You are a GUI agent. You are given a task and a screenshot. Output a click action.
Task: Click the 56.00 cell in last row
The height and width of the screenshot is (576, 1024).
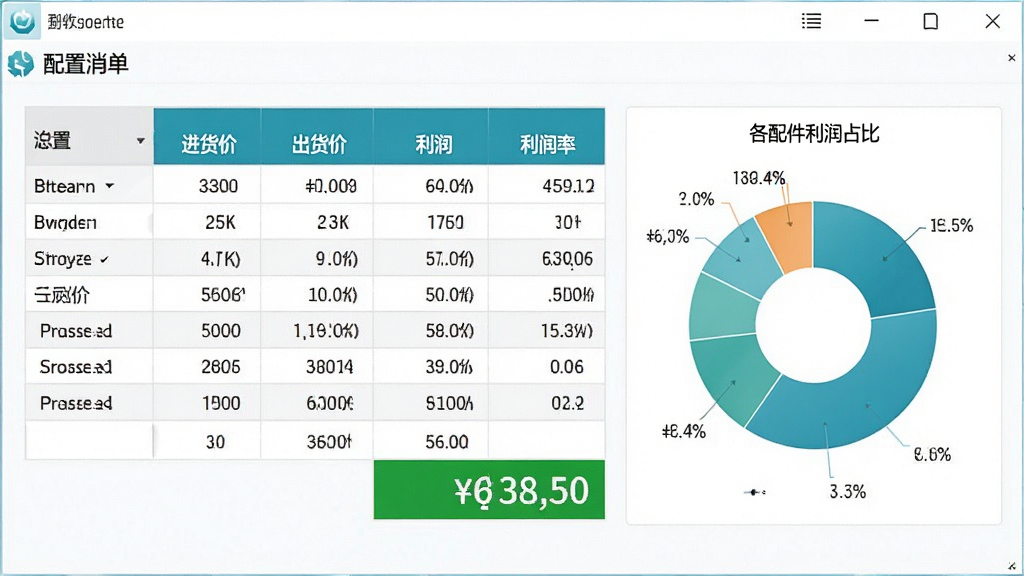431,441
